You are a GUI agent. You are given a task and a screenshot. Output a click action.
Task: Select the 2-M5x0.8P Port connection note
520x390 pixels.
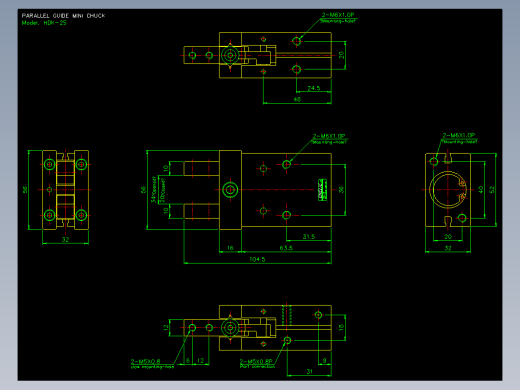pos(257,364)
